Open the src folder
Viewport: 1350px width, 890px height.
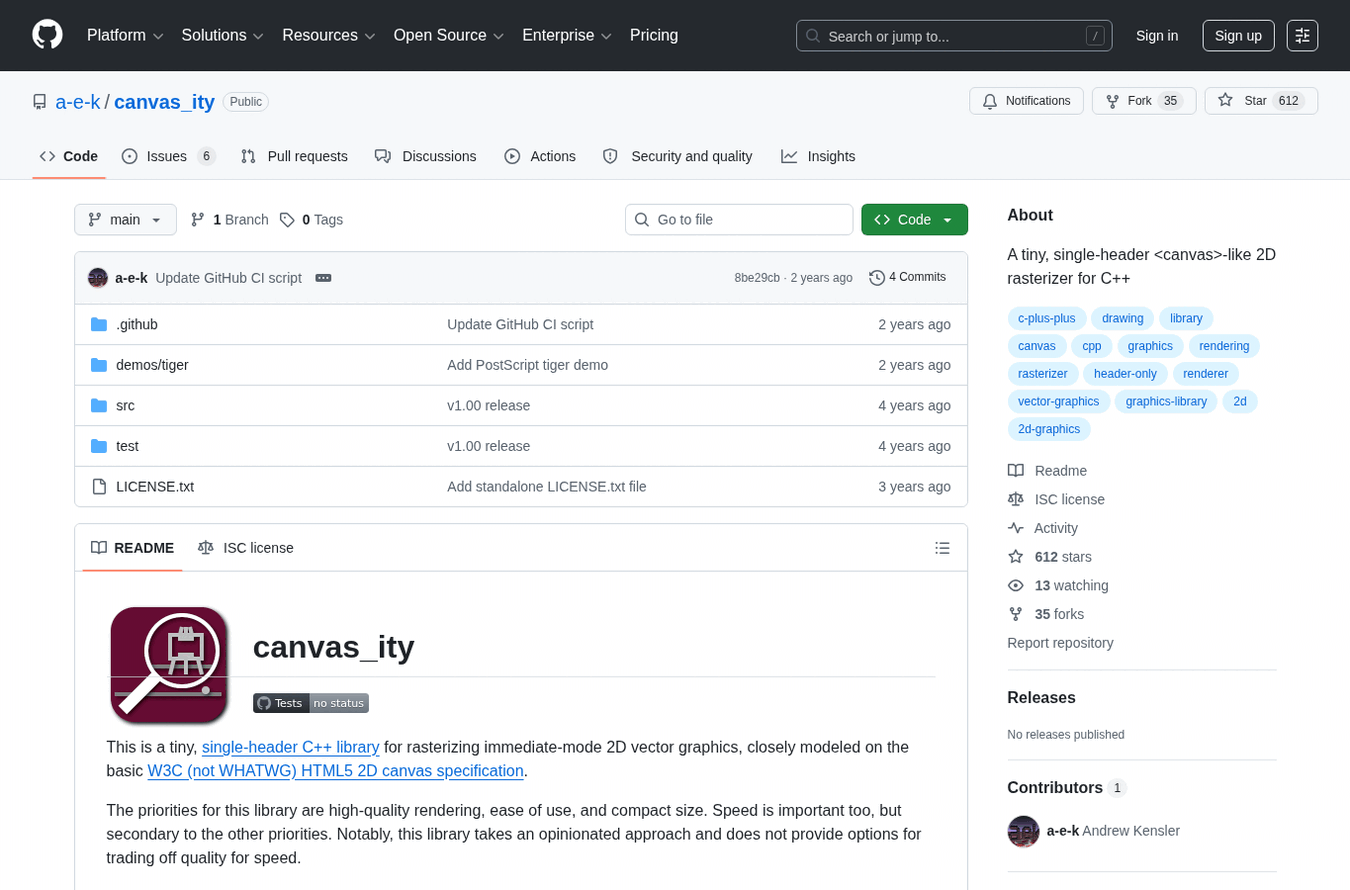[125, 406]
